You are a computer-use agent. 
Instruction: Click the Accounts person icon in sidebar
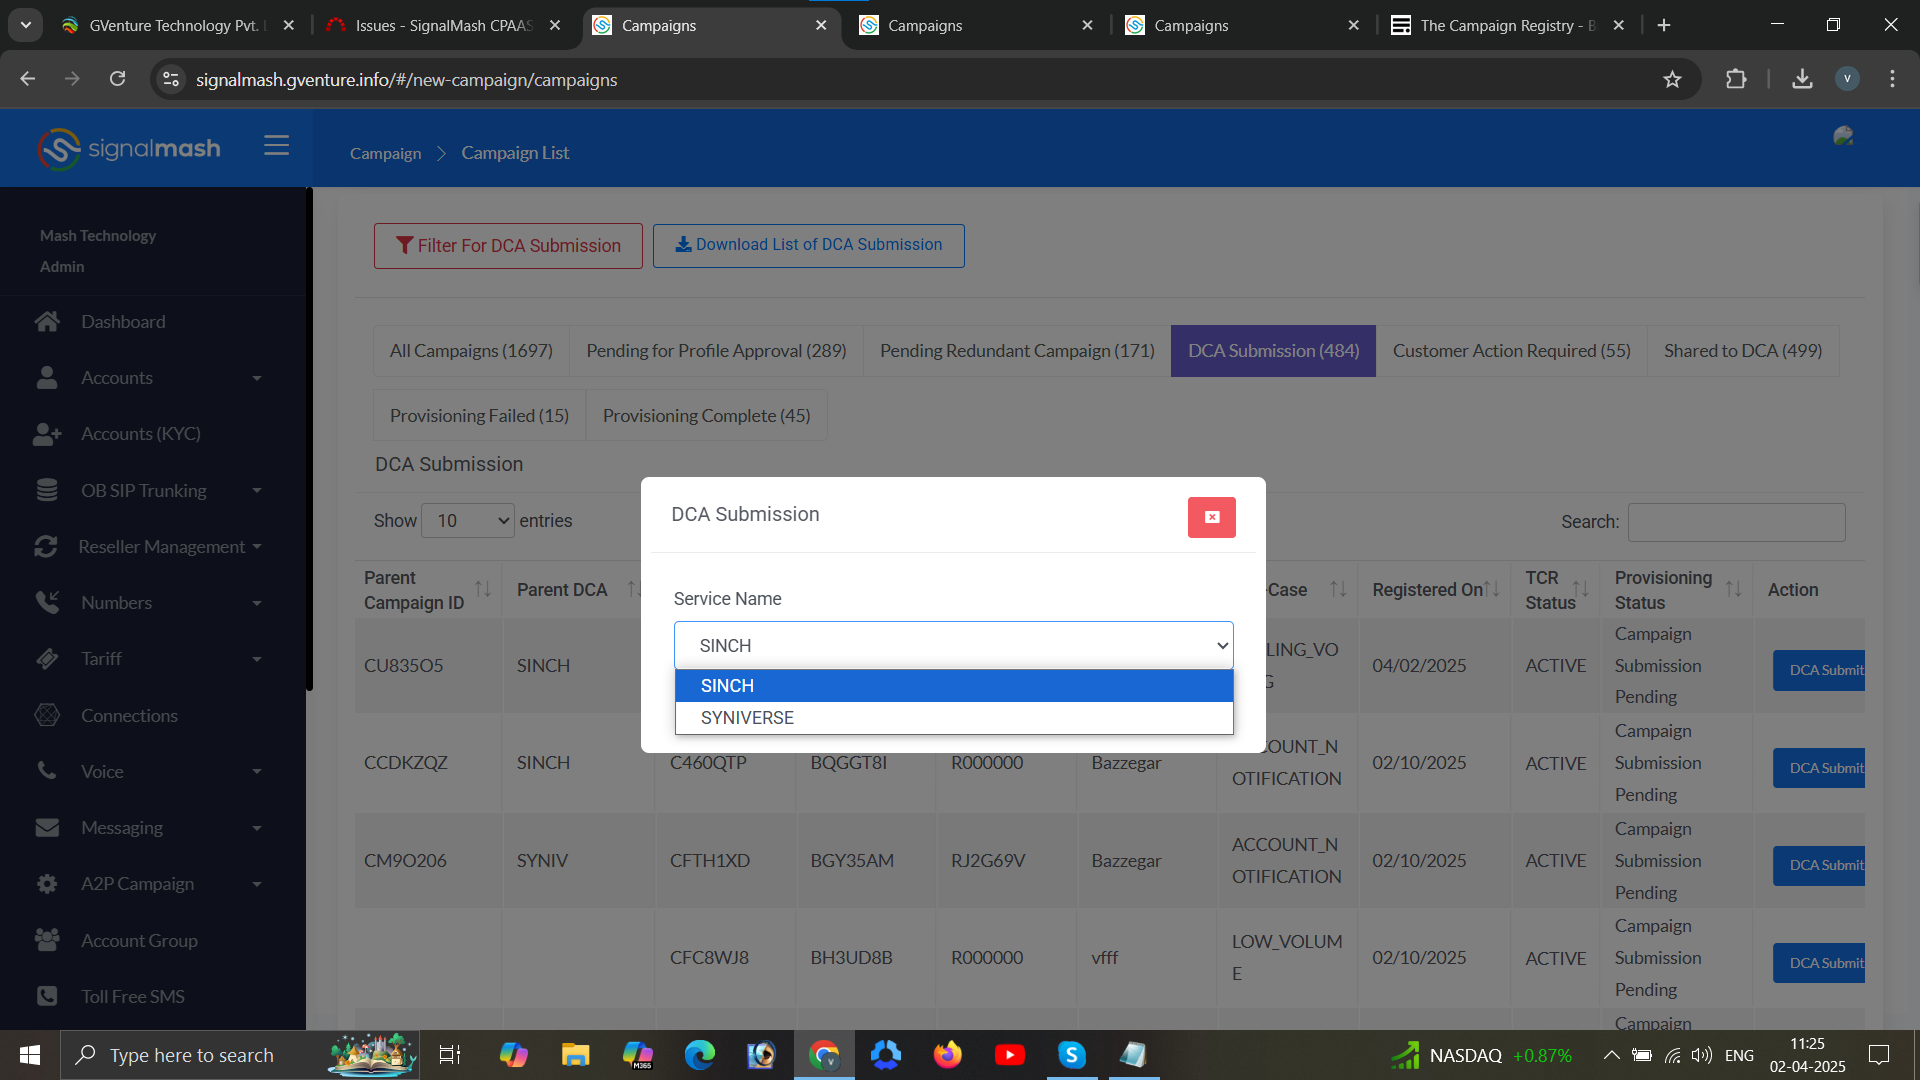tap(46, 378)
